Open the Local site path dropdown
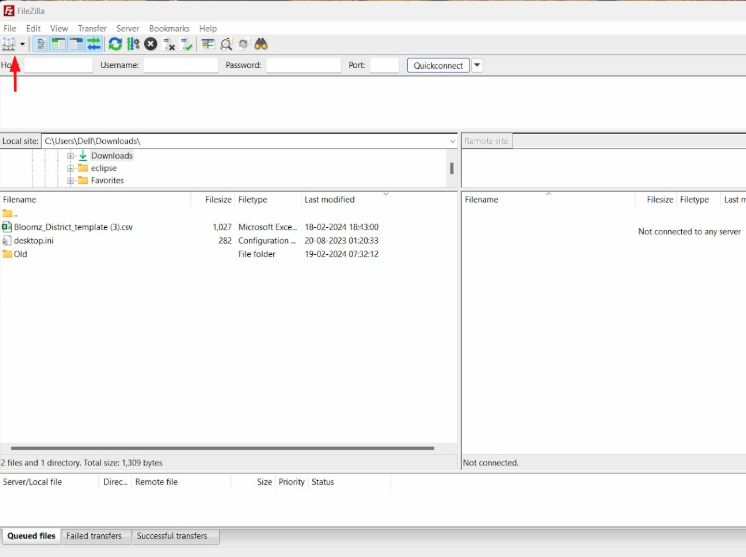The width and height of the screenshot is (746, 557). click(x=452, y=141)
